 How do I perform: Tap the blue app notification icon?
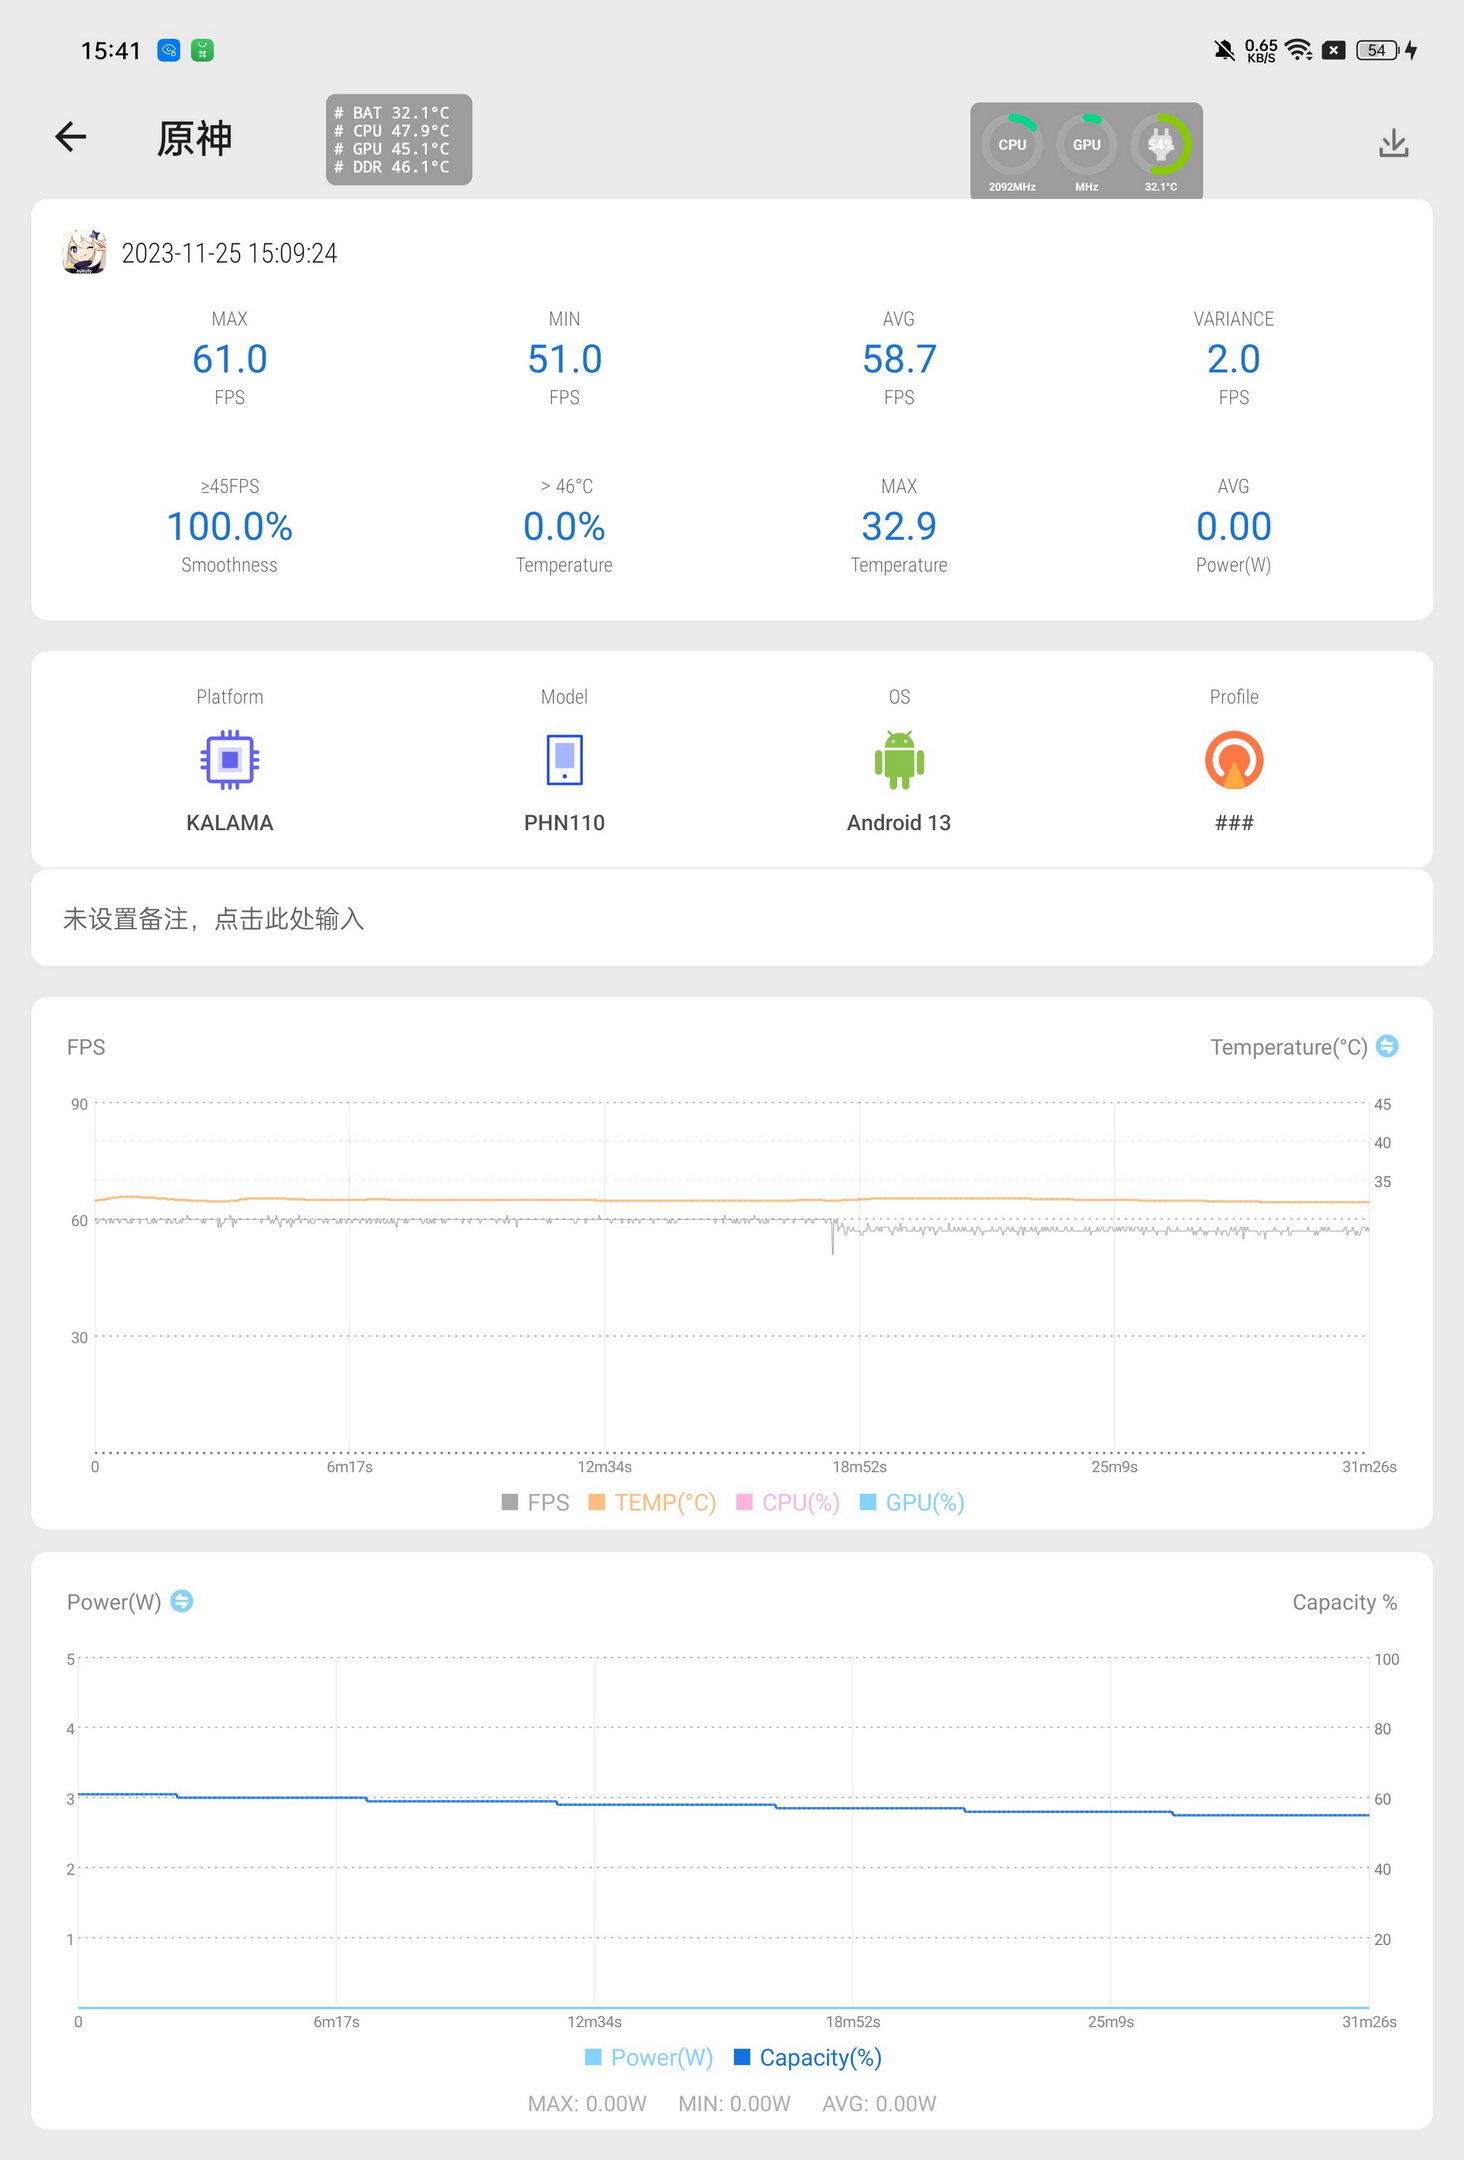[x=169, y=50]
